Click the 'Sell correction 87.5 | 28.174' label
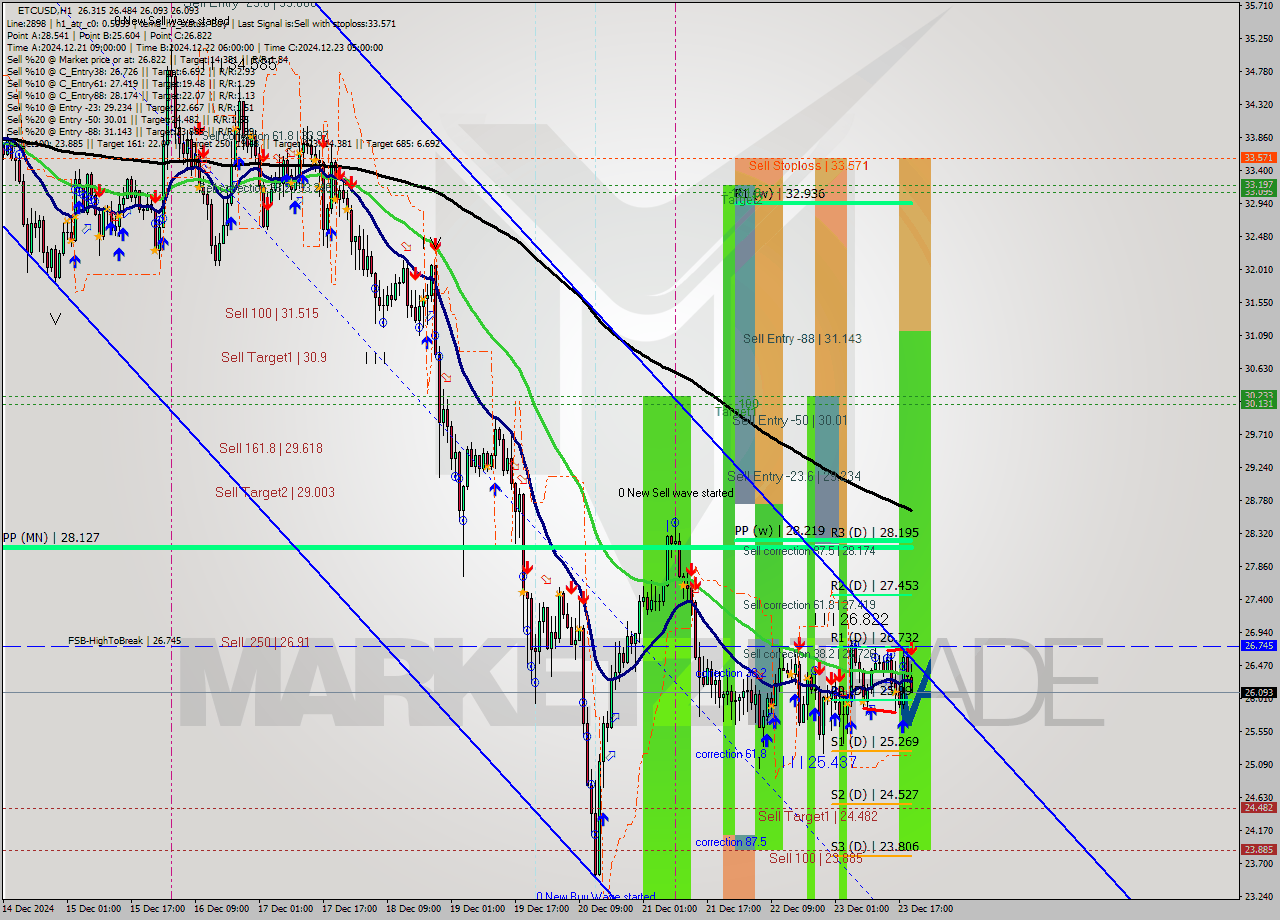1280x920 pixels. (809, 551)
